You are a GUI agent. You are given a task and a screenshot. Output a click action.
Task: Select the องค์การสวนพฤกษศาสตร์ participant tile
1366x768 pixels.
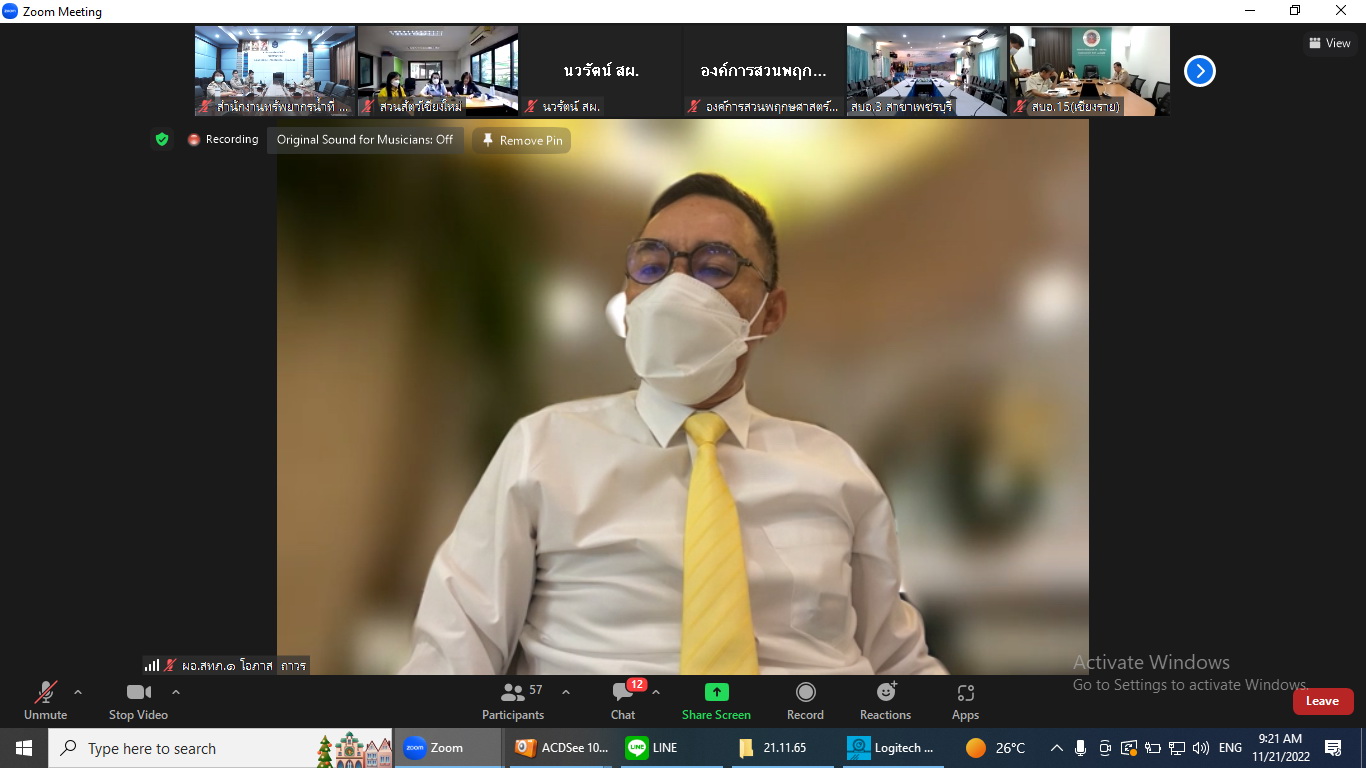click(x=764, y=71)
